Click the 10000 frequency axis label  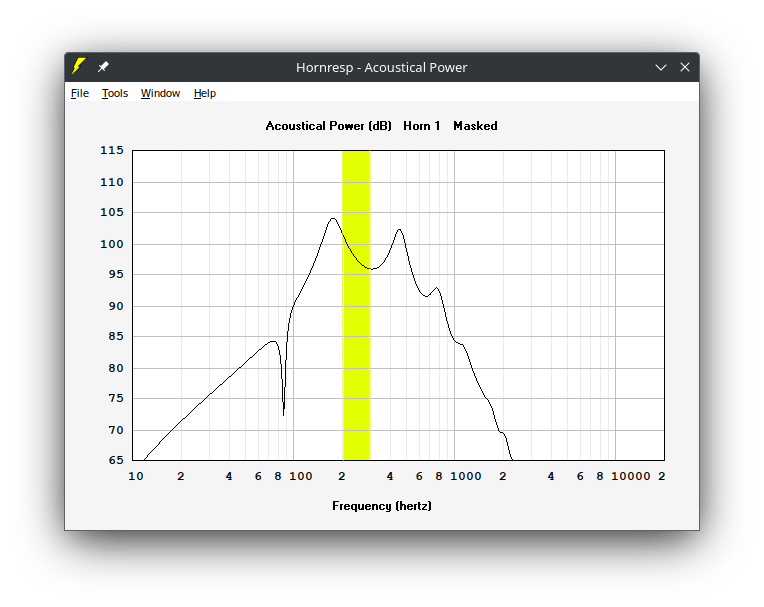631,476
